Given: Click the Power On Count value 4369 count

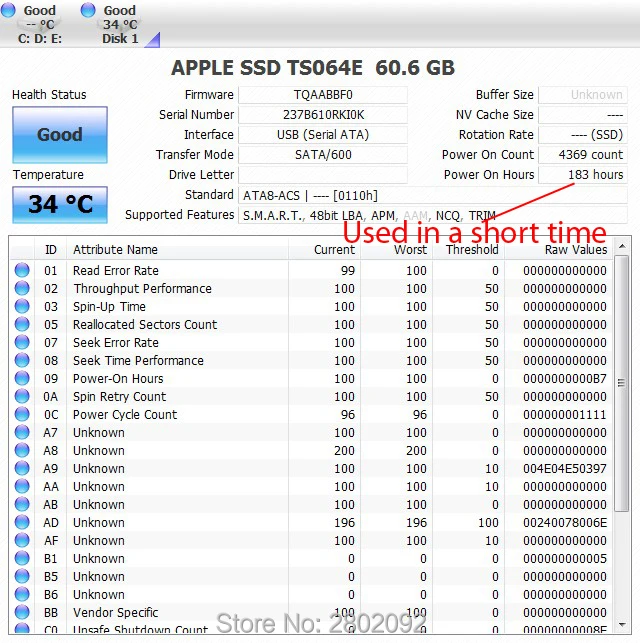Looking at the screenshot, I should click(x=583, y=155).
